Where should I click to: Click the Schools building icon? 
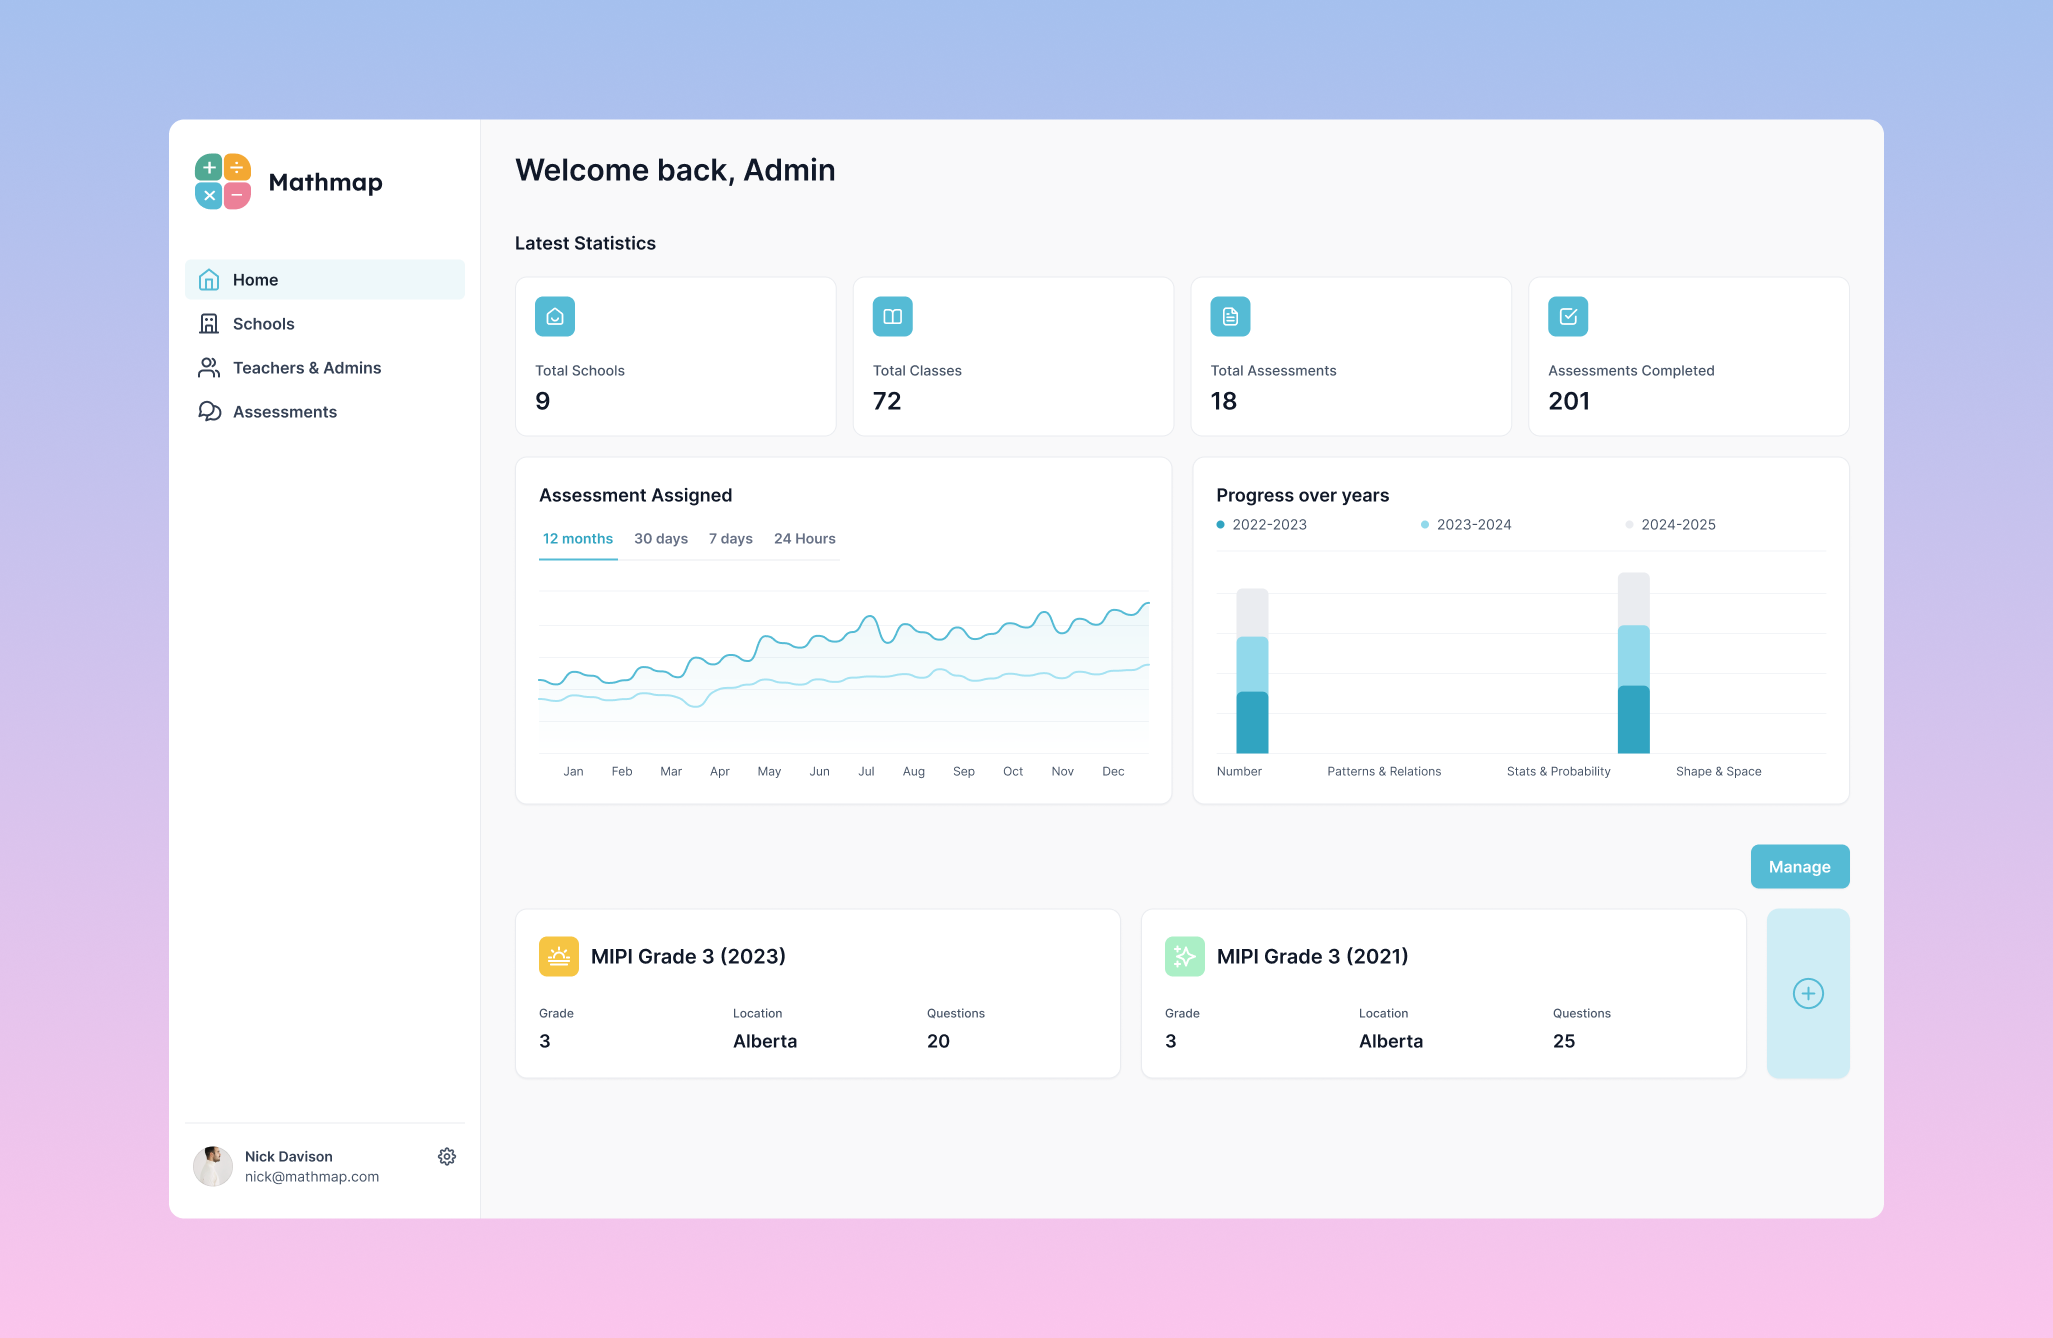pos(209,324)
